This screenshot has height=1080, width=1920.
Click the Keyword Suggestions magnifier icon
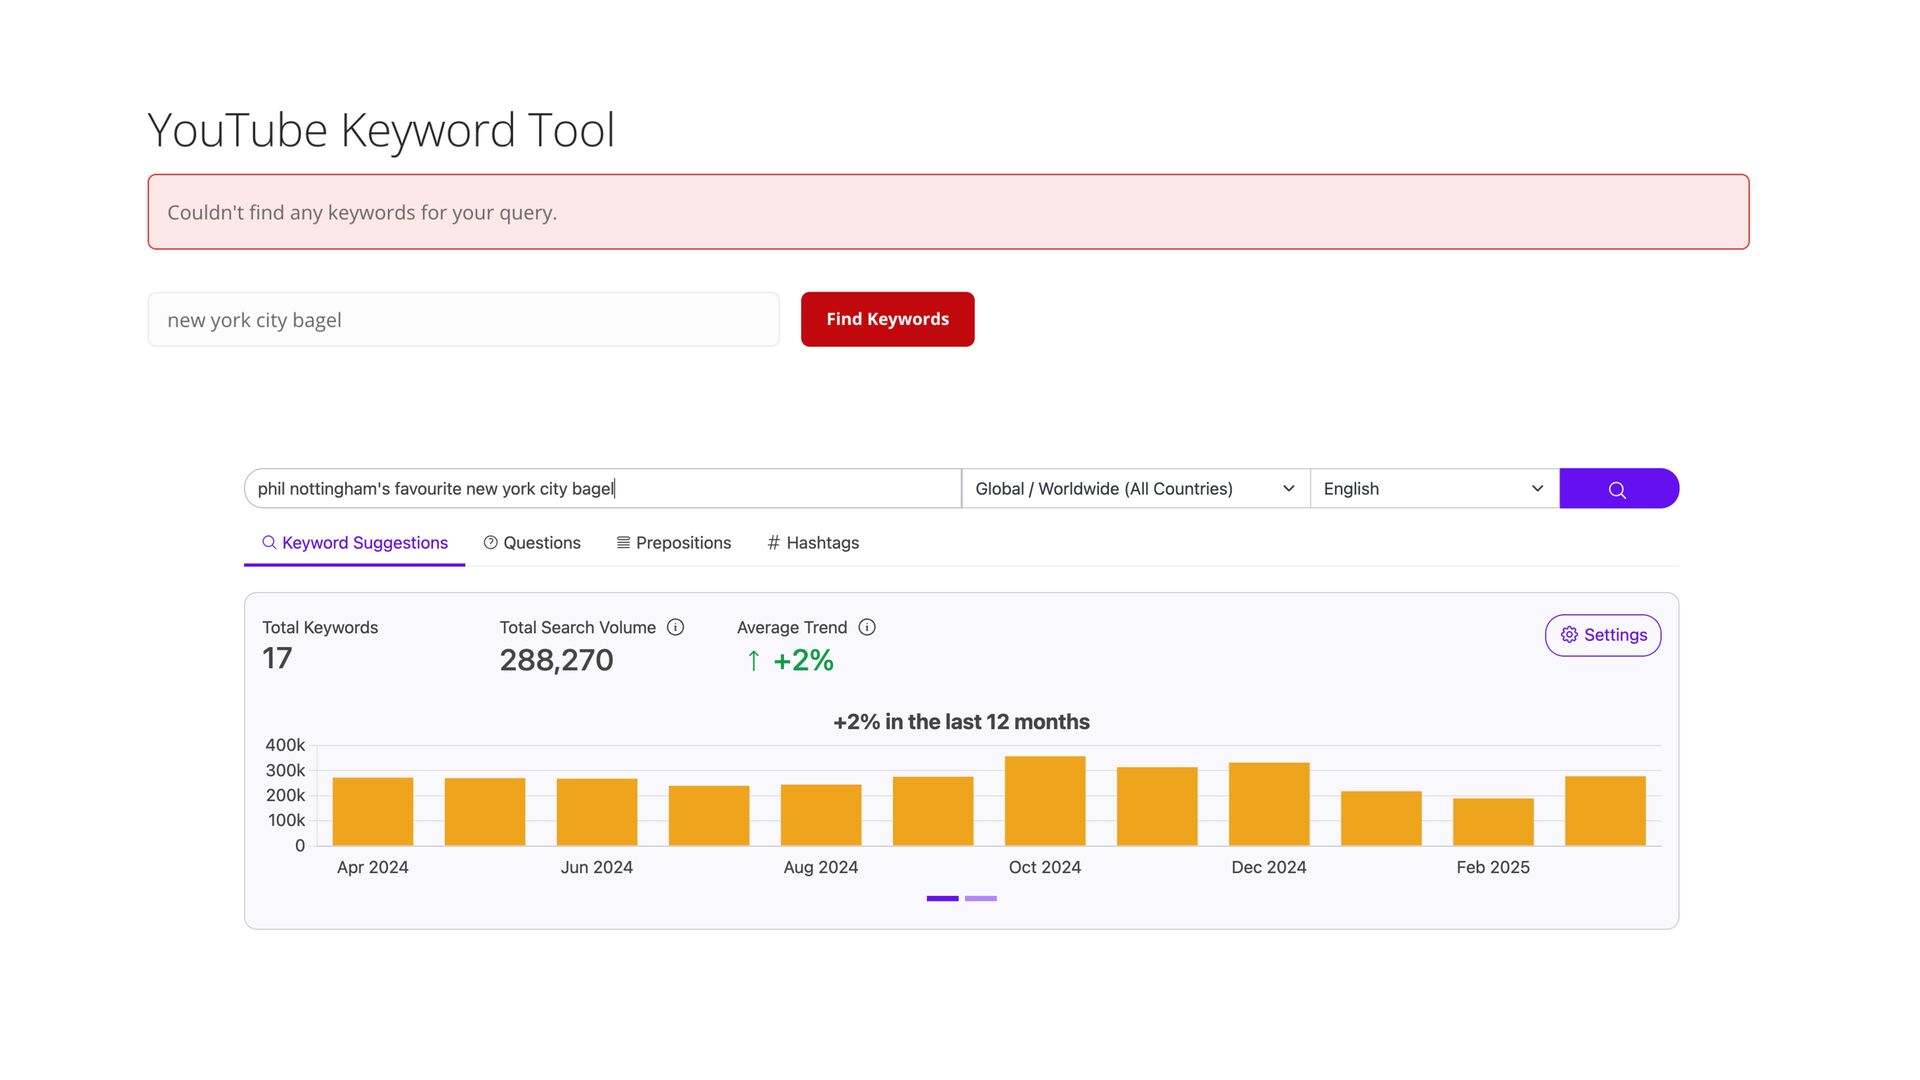pyautogui.click(x=269, y=543)
